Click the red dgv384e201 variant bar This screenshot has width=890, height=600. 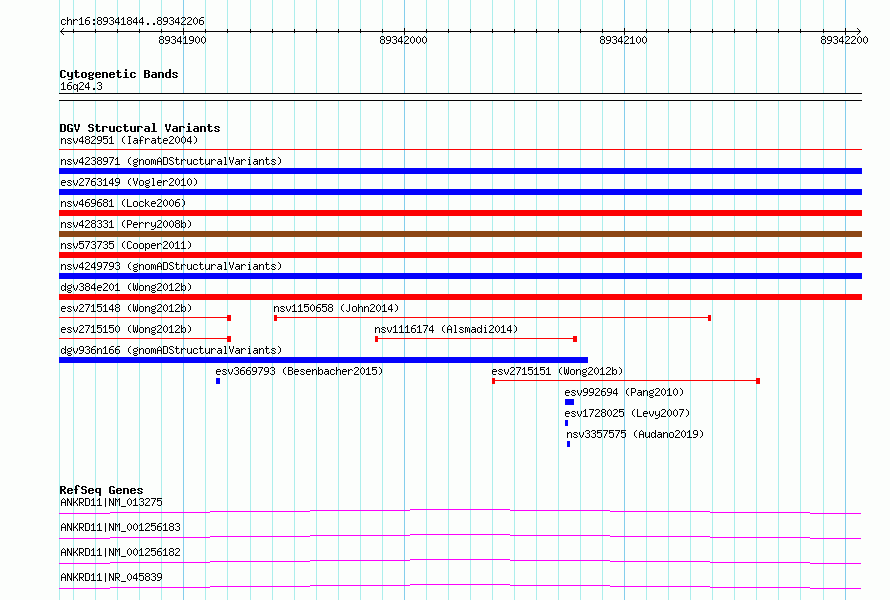pos(460,297)
